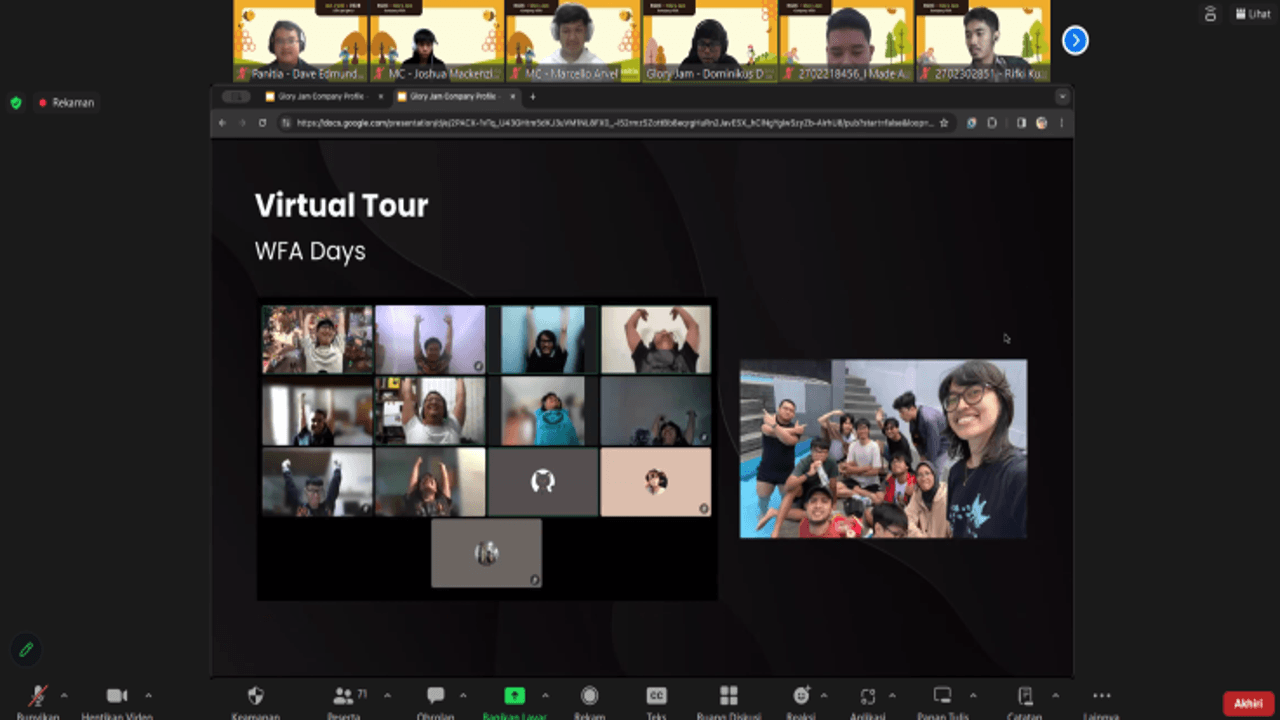Close the first Glory Jam browser tab
1280x720 pixels.
(380, 97)
